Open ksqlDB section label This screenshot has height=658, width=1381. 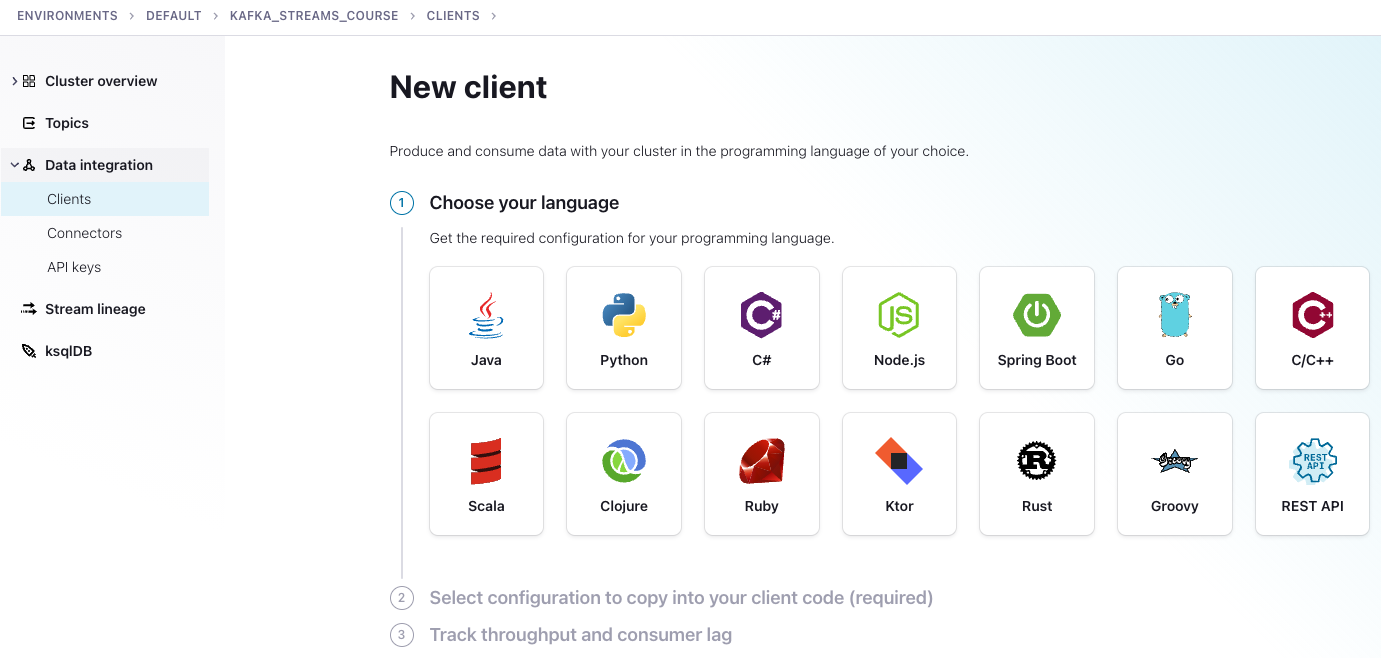[x=69, y=351]
